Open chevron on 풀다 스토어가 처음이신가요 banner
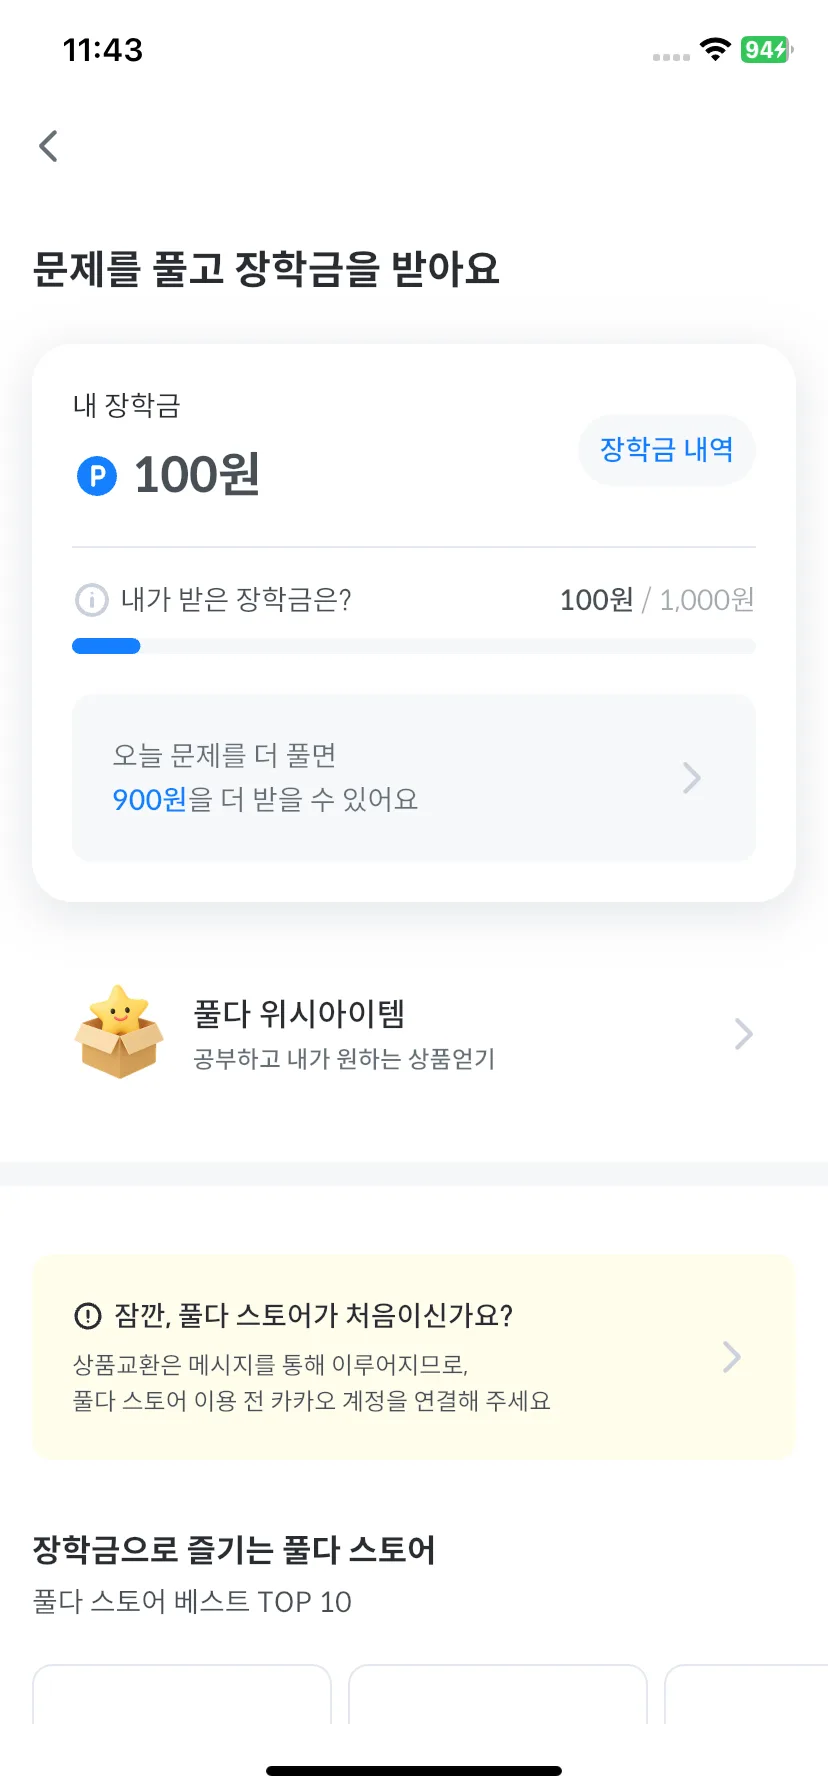The height and width of the screenshot is (1792, 828). pyautogui.click(x=732, y=1357)
